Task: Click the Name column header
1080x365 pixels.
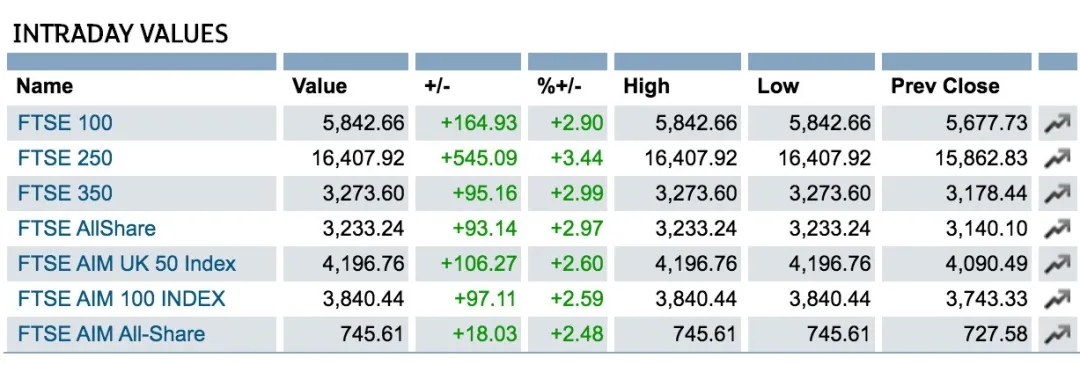Action: pyautogui.click(x=44, y=86)
